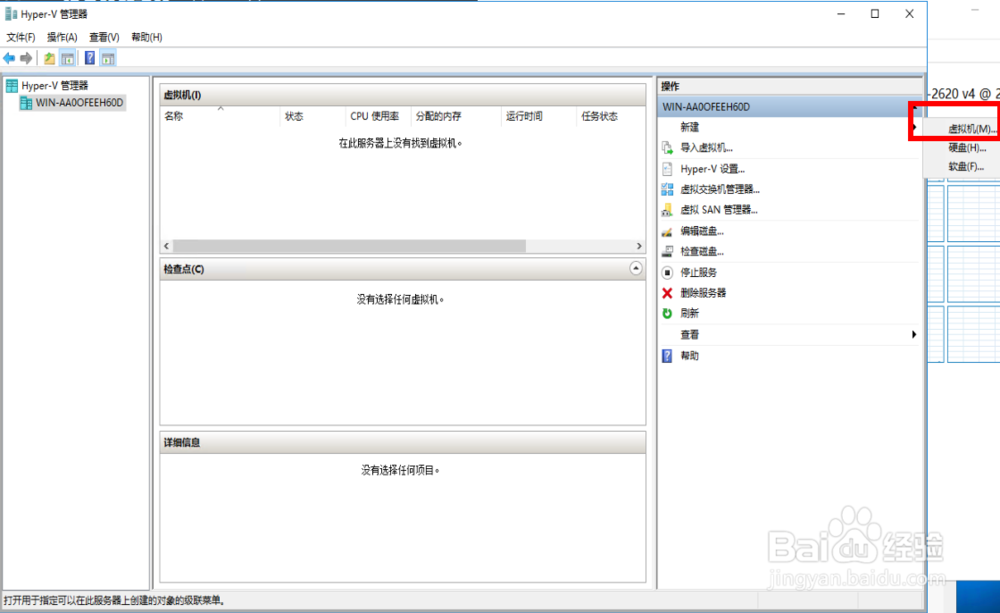Click the text 没有选择任何虚拟机 in checkpoints
Viewport: 1000px width, 613px height.
pos(401,299)
